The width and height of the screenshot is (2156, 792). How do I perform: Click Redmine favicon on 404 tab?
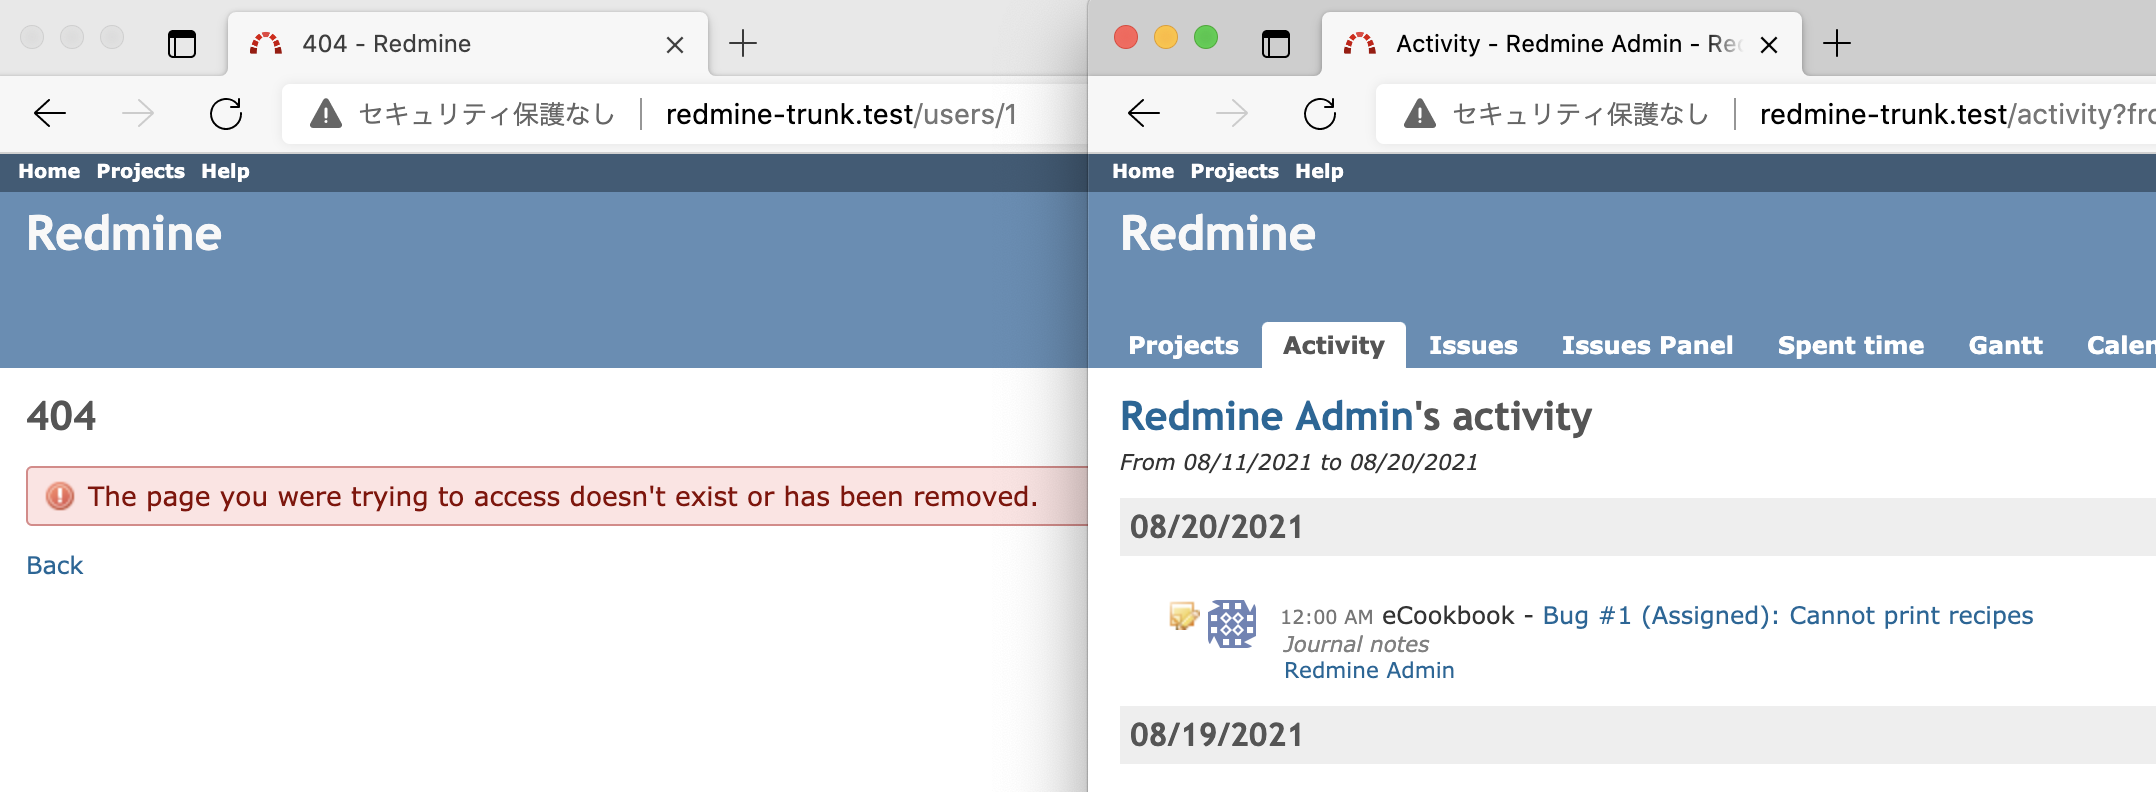click(x=266, y=44)
